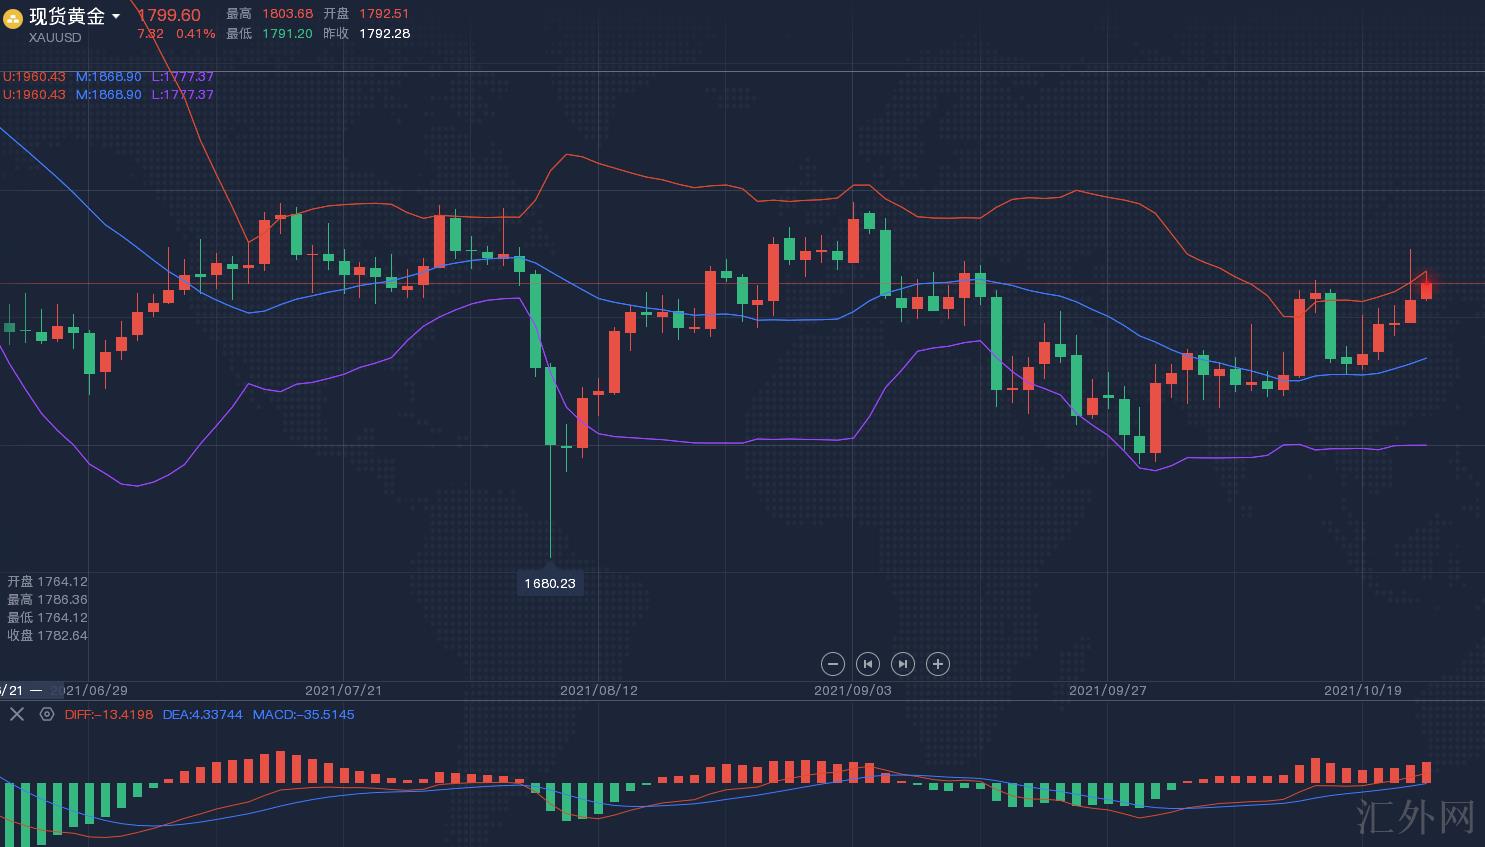Select the 2021/07/21 date axis marker

(343, 690)
